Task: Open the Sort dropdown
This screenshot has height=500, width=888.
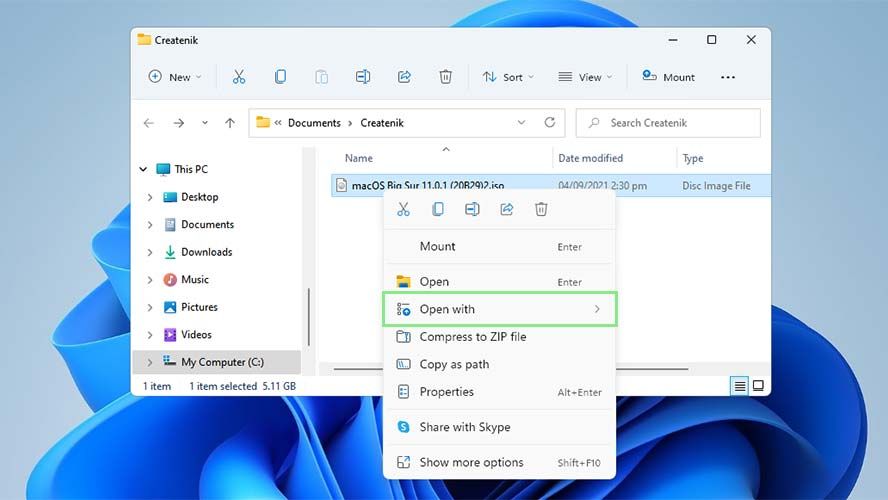Action: click(508, 77)
